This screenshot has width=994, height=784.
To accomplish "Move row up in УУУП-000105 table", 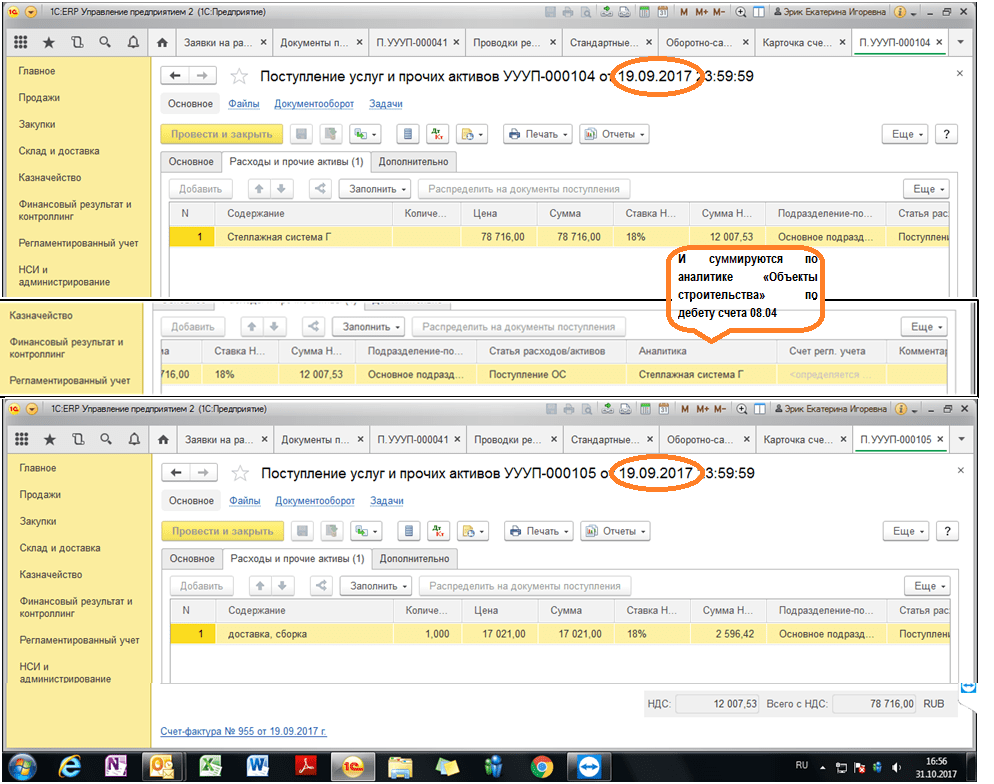I will tap(260, 586).
